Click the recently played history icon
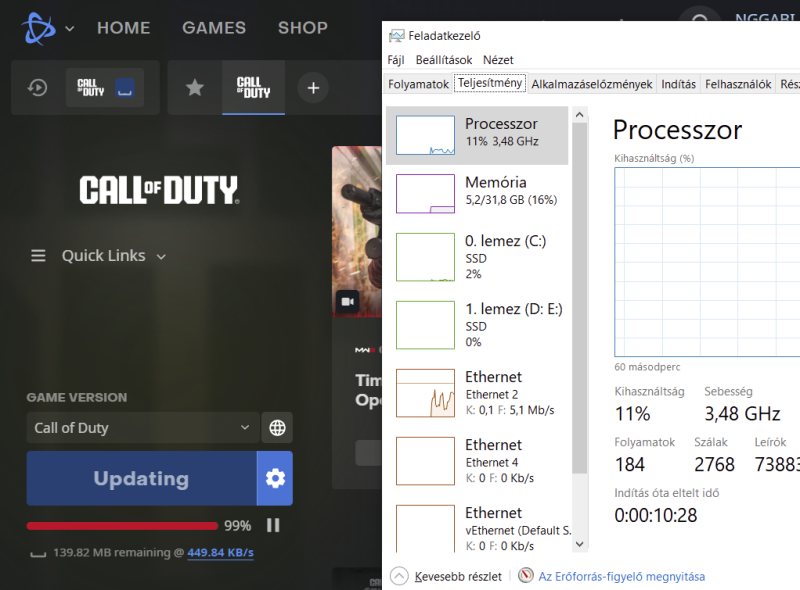Image resolution: width=800 pixels, height=590 pixels. coord(38,88)
